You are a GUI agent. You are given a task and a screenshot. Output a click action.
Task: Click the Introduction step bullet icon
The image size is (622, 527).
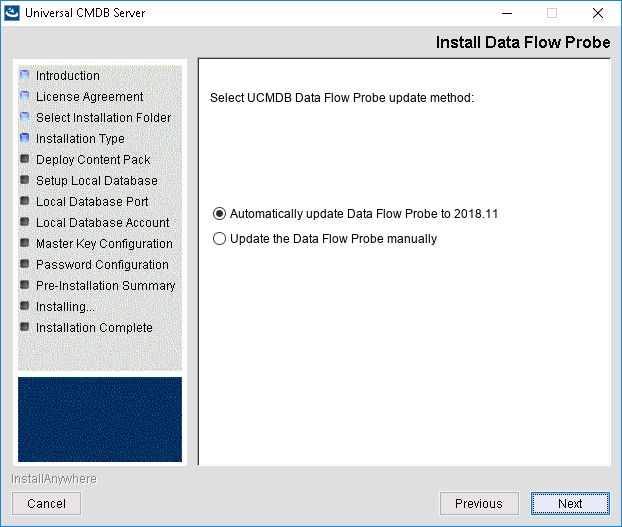pyautogui.click(x=25, y=75)
